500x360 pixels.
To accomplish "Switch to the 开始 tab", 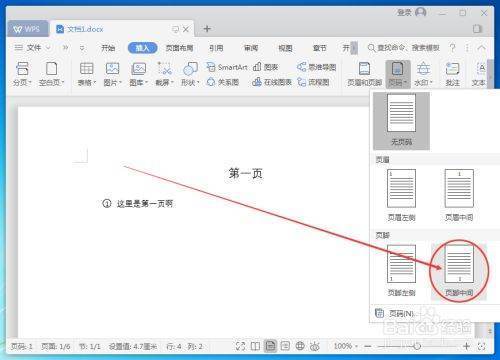I will point(108,48).
